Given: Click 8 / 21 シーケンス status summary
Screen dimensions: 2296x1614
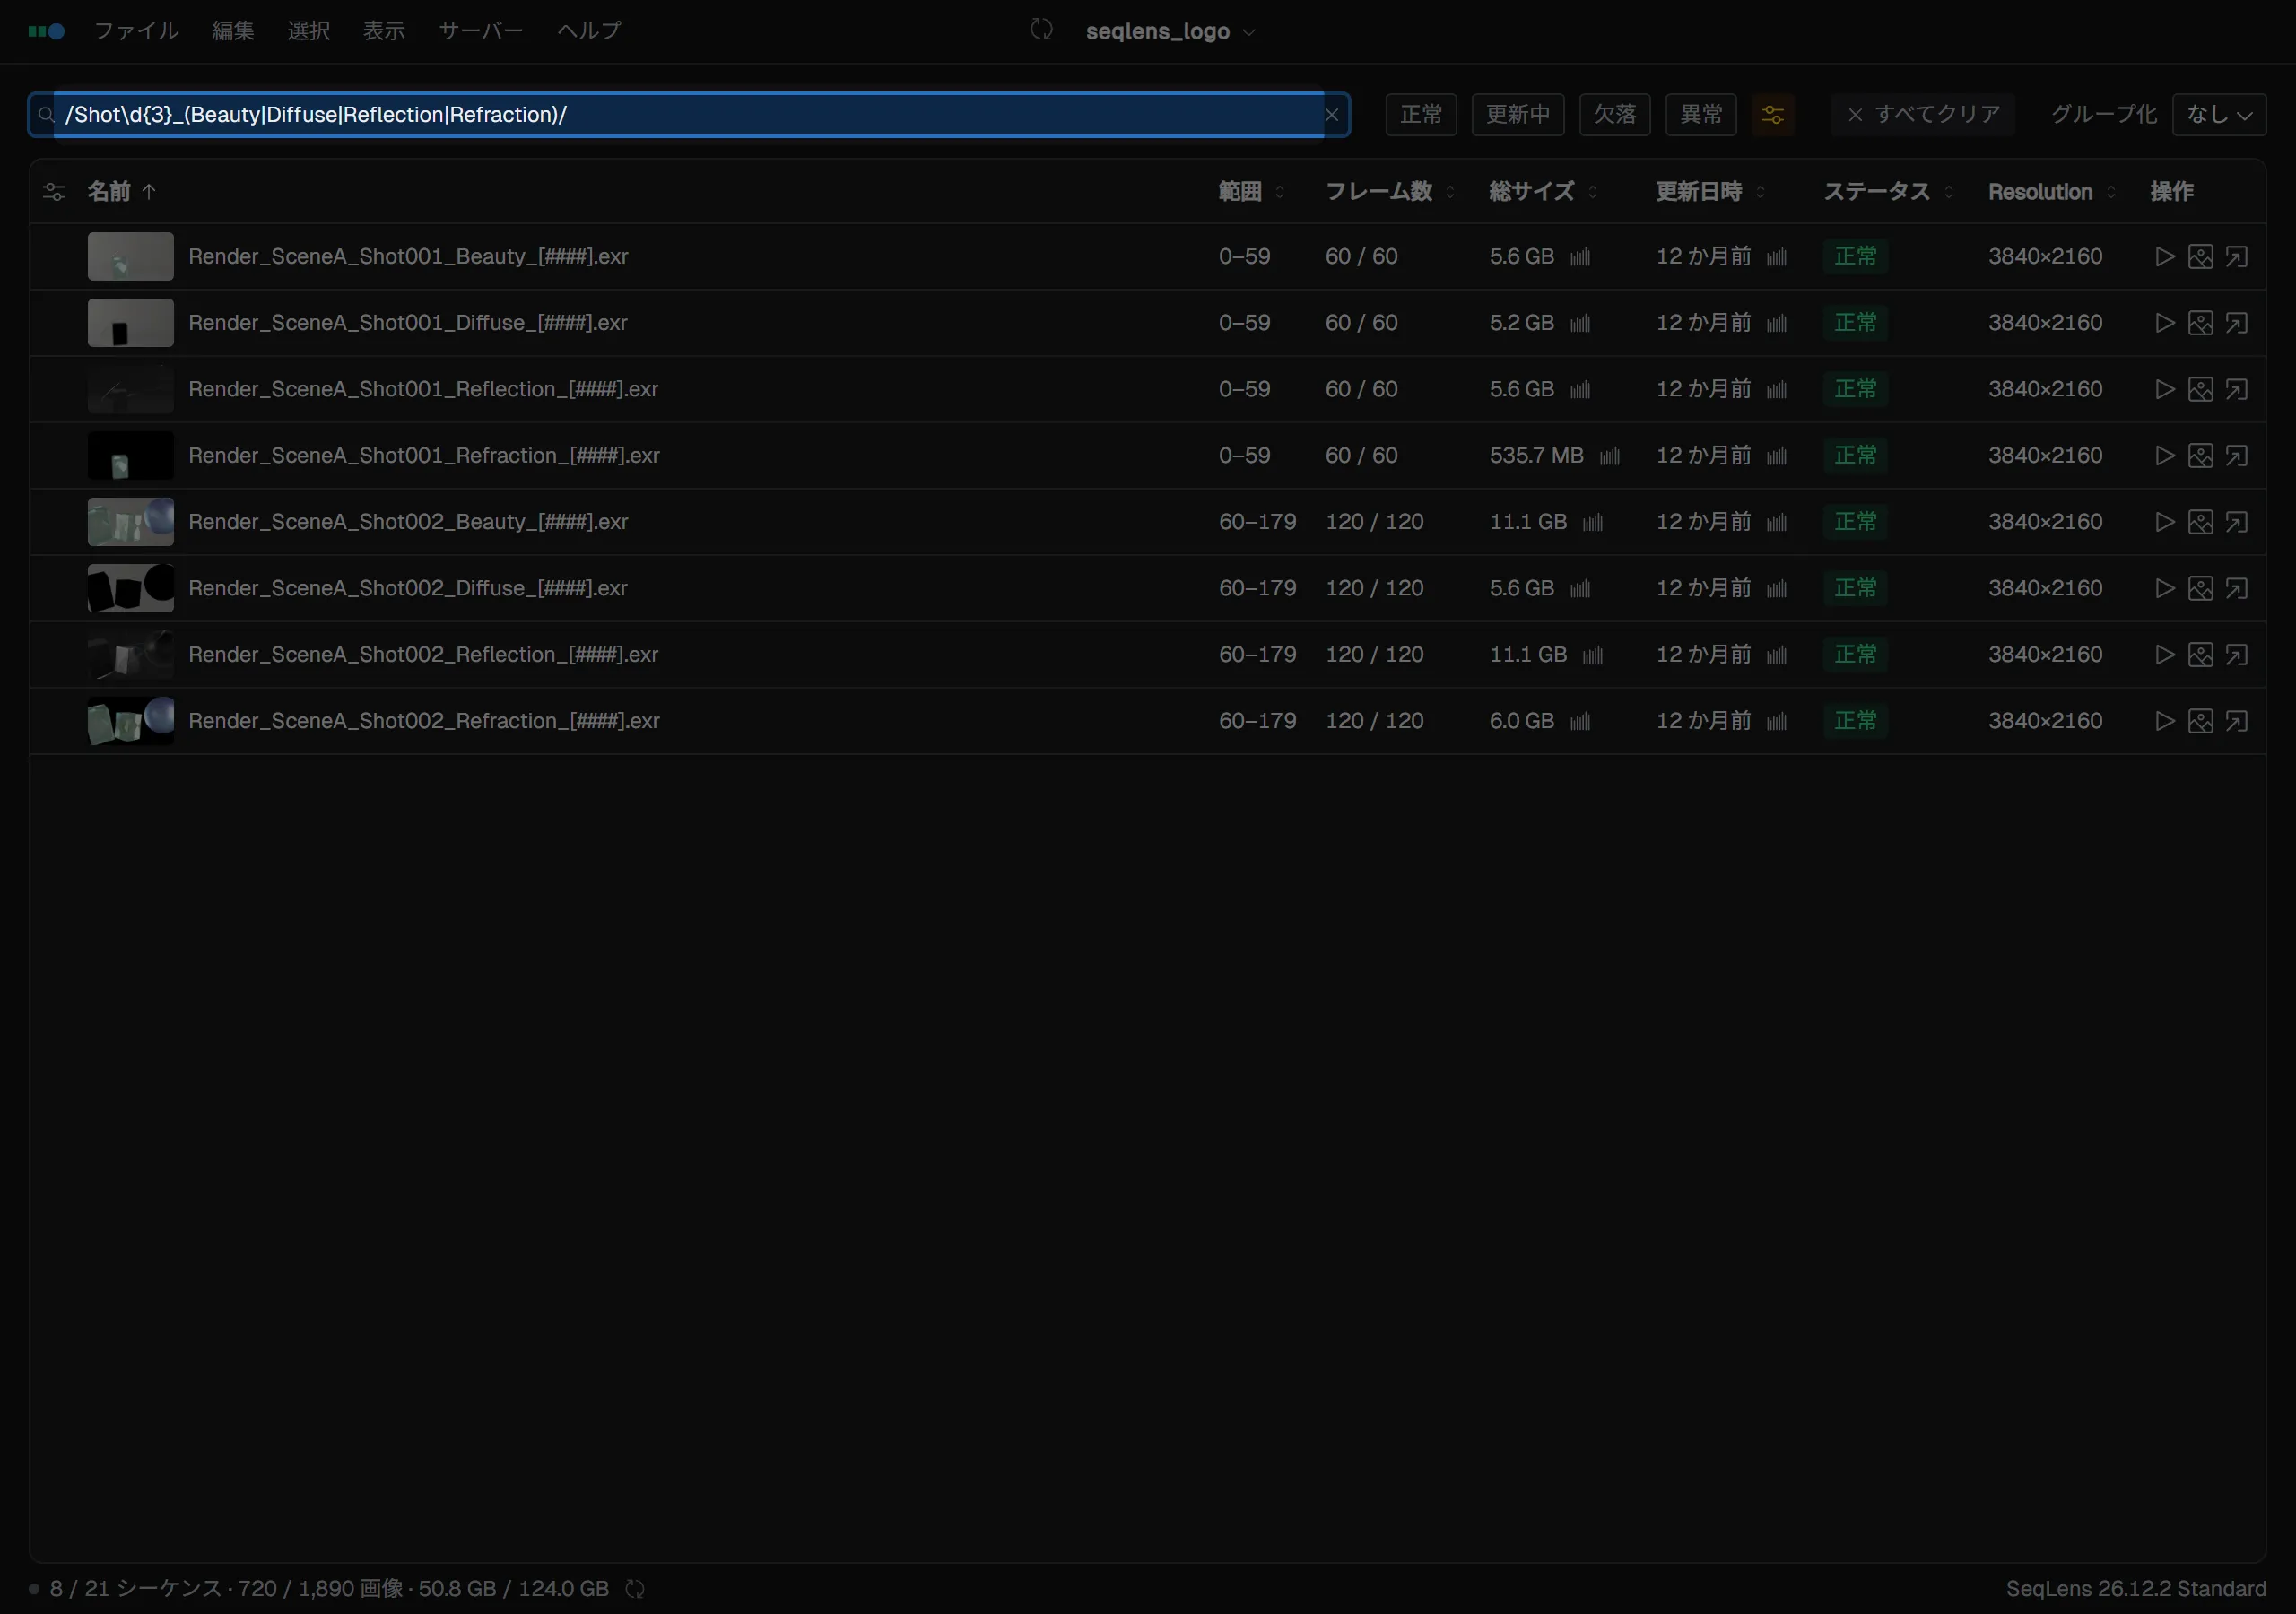Looking at the screenshot, I should [x=136, y=1589].
